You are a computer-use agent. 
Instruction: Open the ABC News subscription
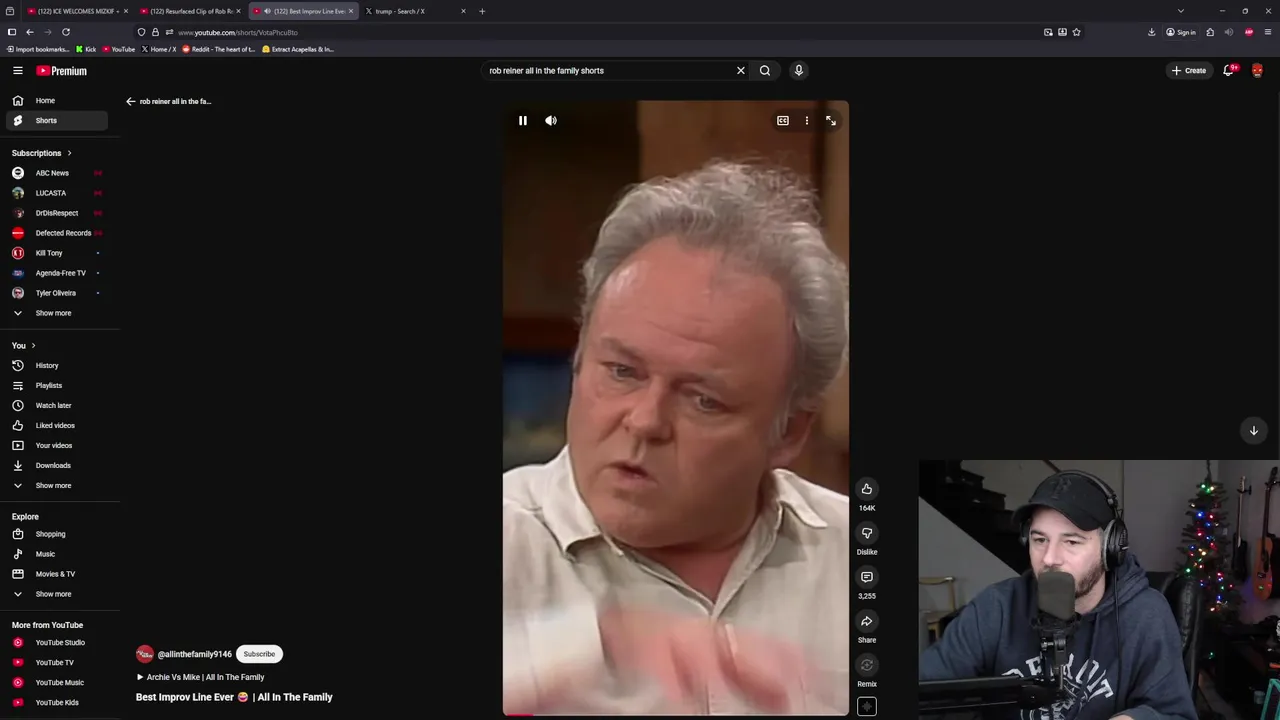click(56, 173)
